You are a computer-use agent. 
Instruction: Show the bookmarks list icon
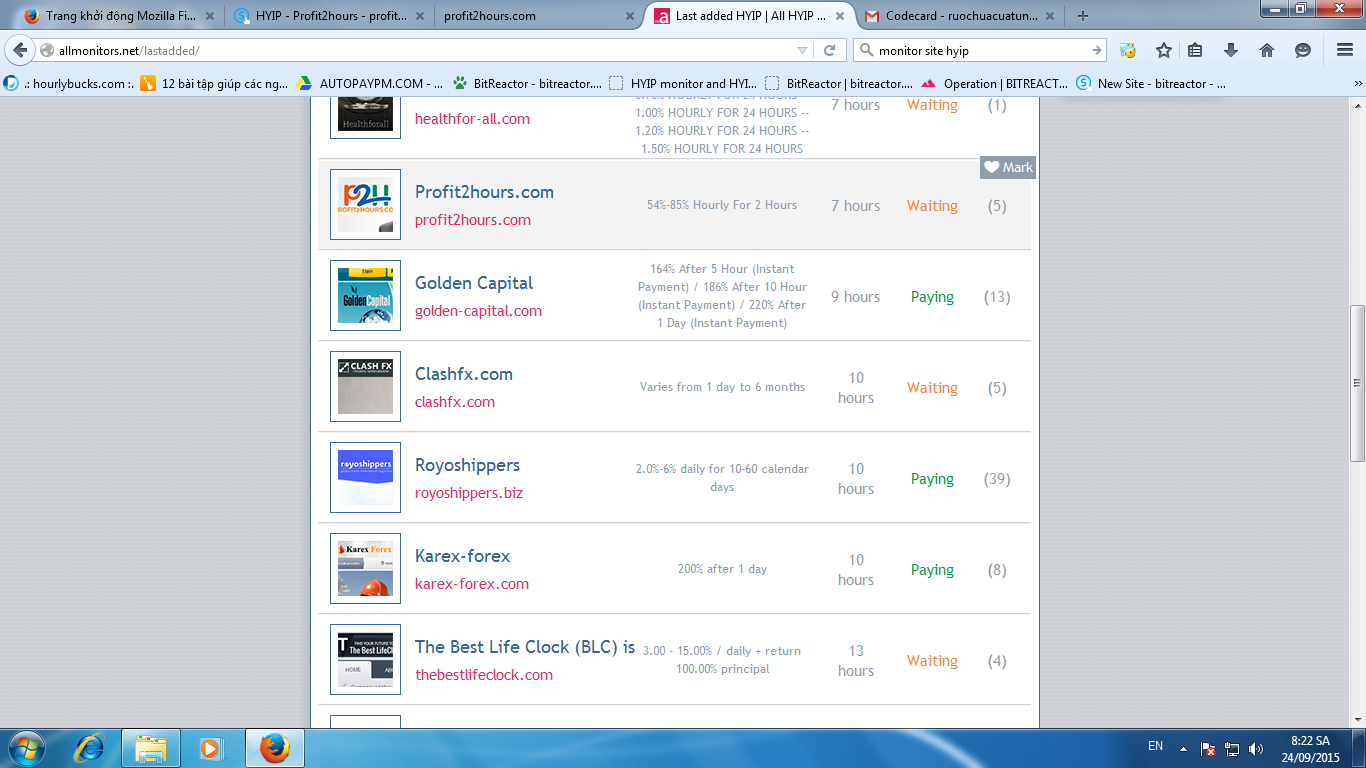[x=1195, y=50]
